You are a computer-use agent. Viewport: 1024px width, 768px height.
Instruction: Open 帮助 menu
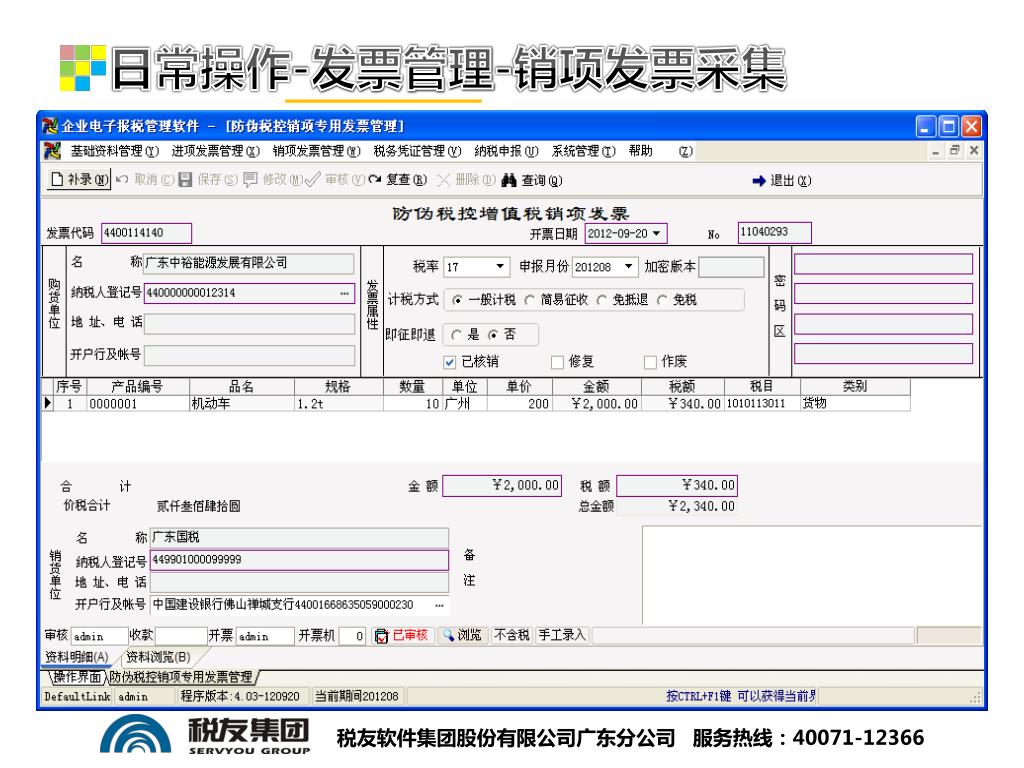click(x=641, y=151)
